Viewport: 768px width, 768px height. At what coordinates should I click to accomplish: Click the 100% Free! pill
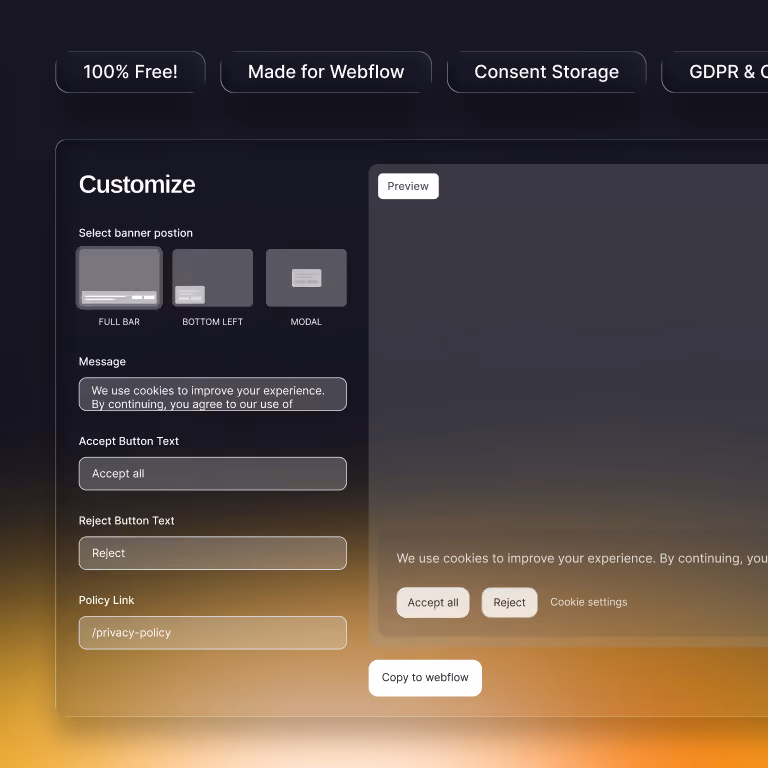point(130,72)
